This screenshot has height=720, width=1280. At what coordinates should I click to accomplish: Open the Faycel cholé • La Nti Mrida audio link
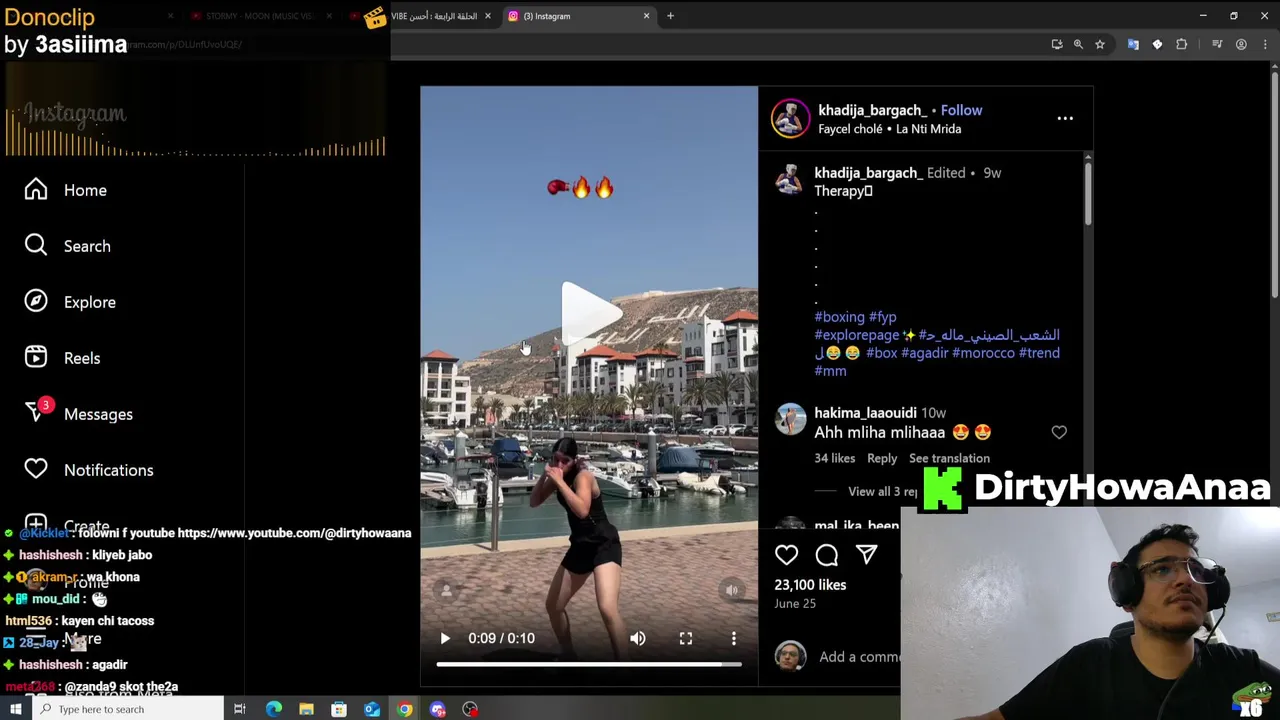click(889, 129)
